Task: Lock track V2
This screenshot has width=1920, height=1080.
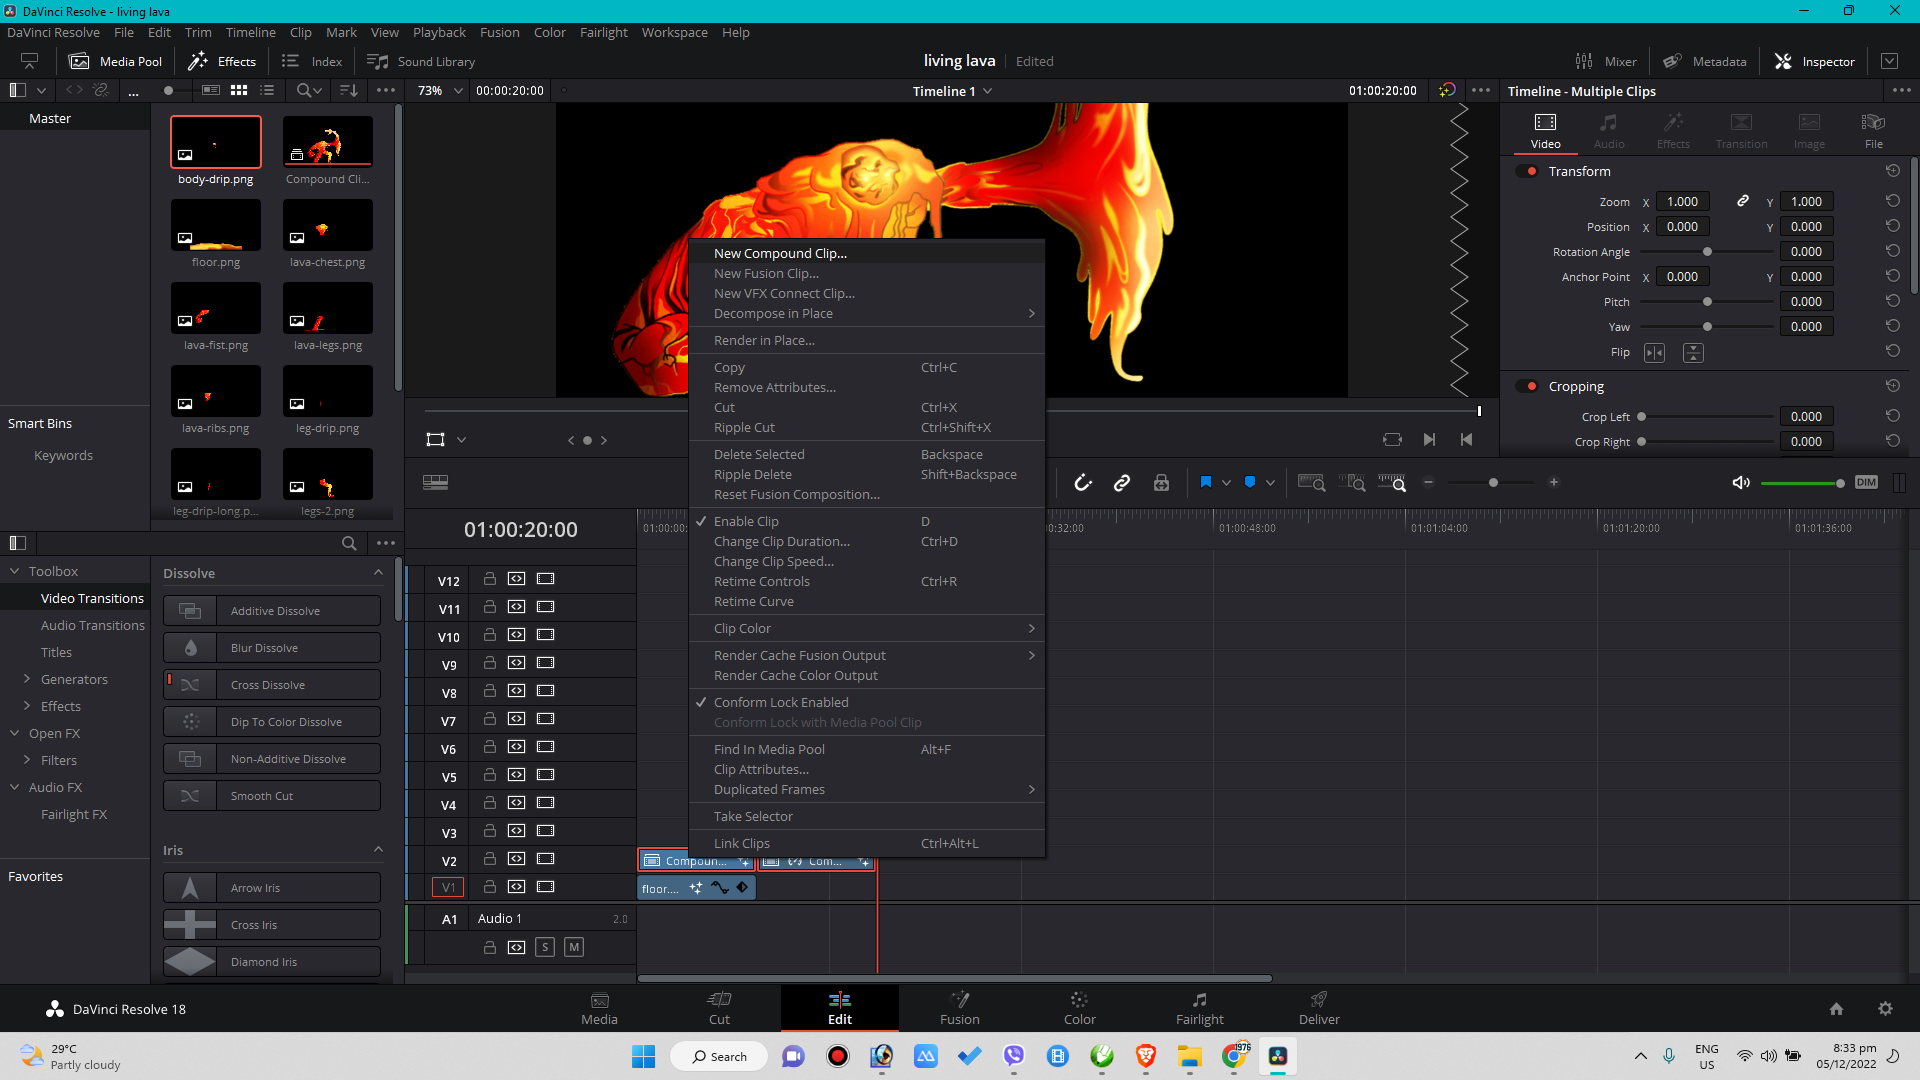Action: pos(490,859)
